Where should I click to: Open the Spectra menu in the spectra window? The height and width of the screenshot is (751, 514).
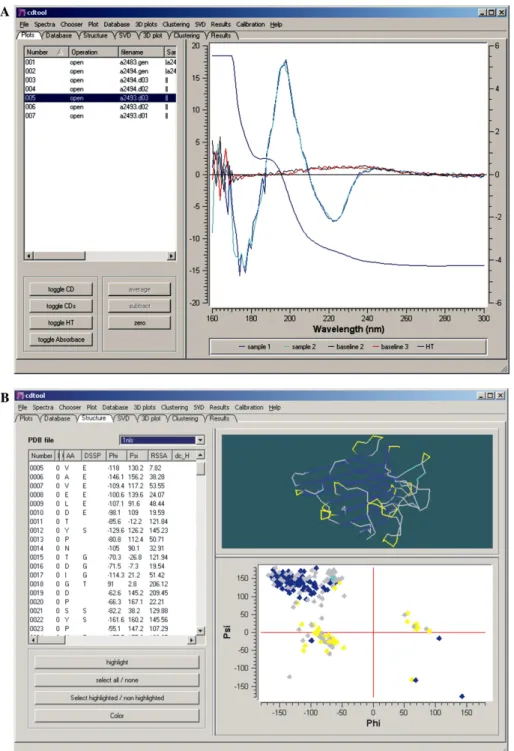click(44, 24)
